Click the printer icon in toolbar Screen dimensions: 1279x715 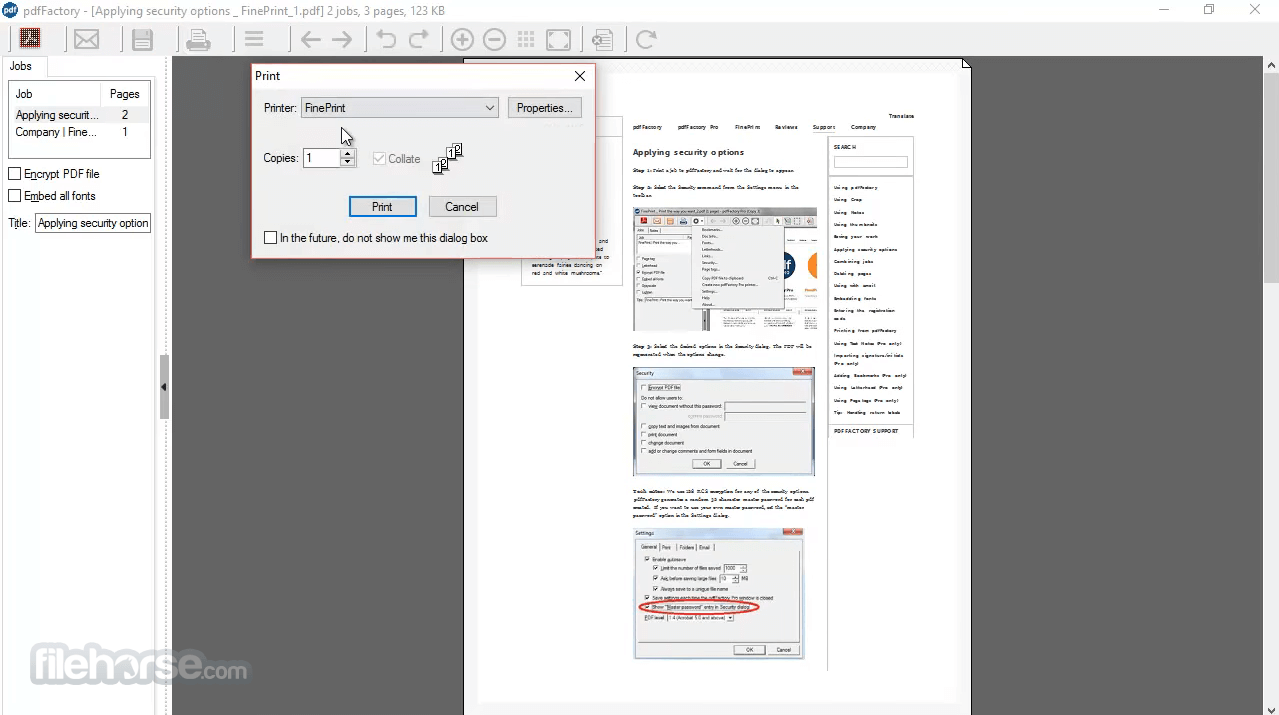coord(199,40)
